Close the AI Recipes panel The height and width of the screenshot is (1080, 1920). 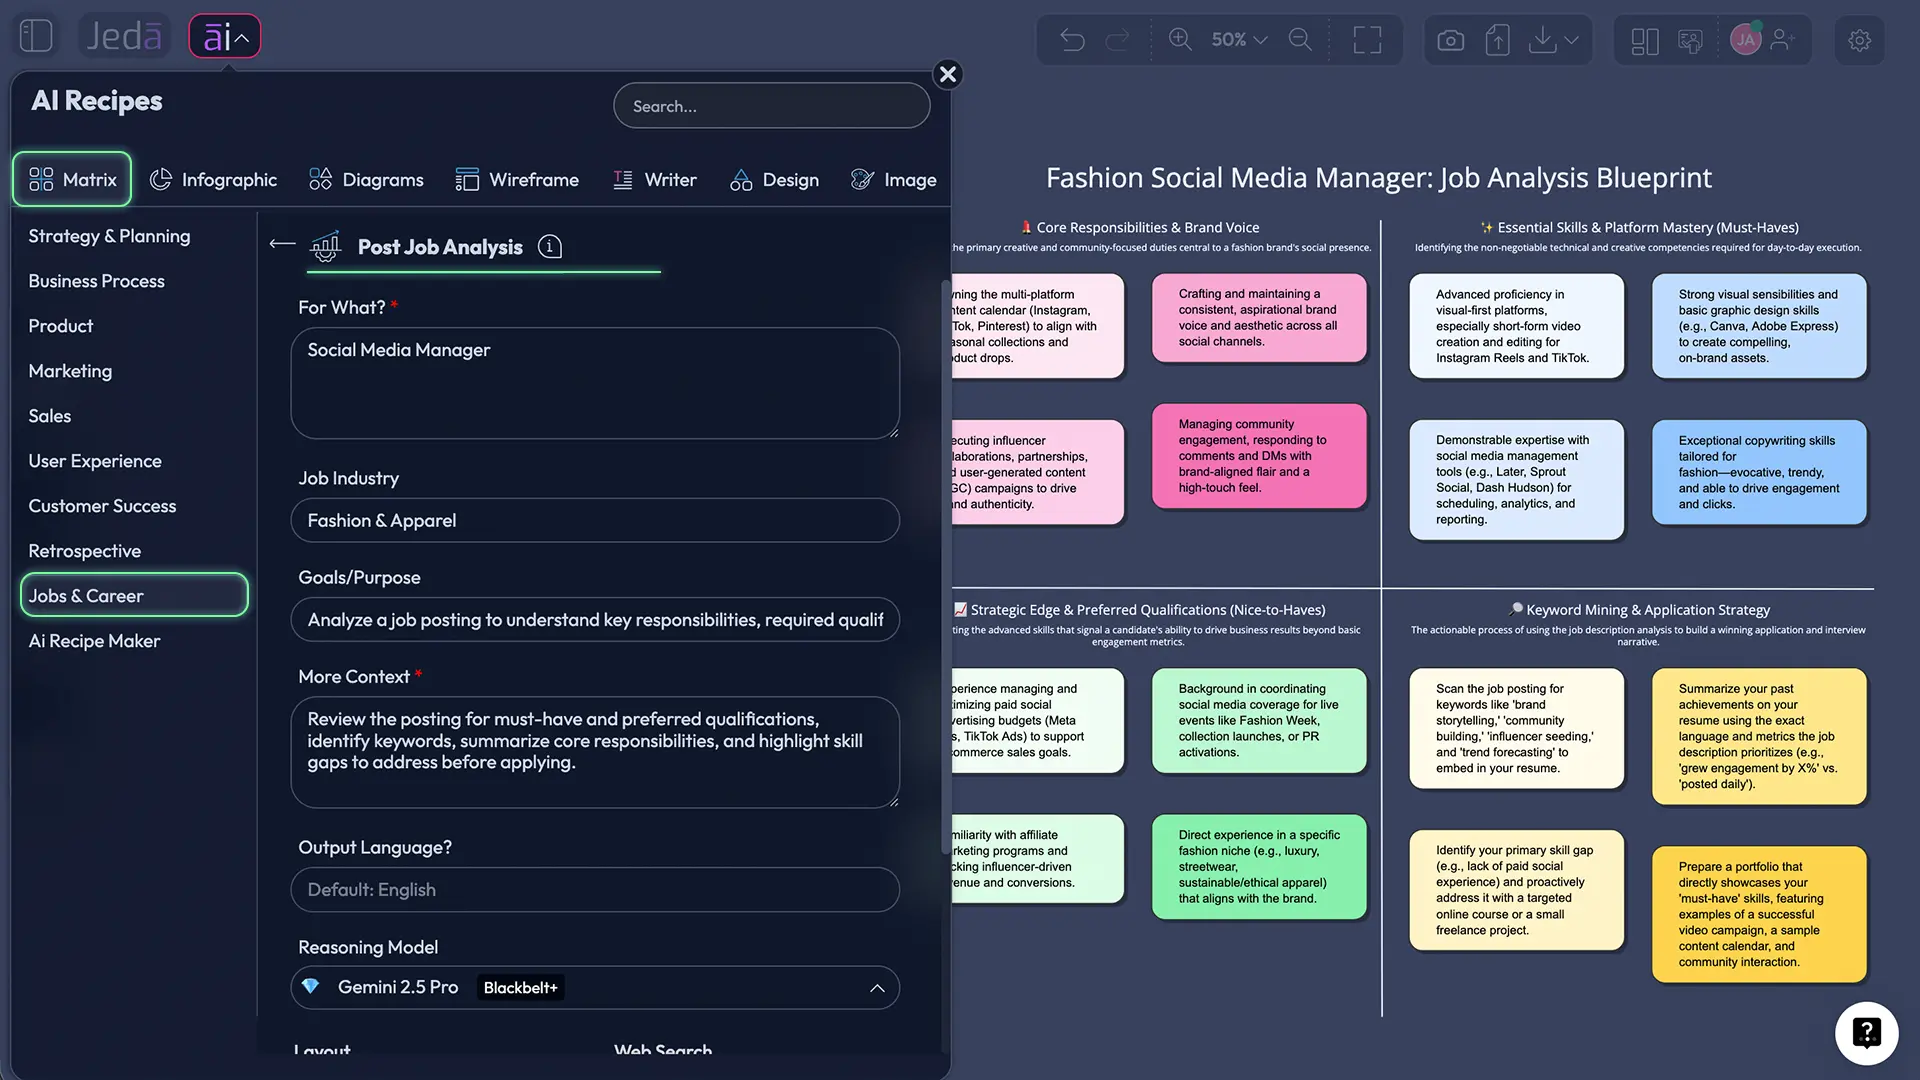coord(948,74)
